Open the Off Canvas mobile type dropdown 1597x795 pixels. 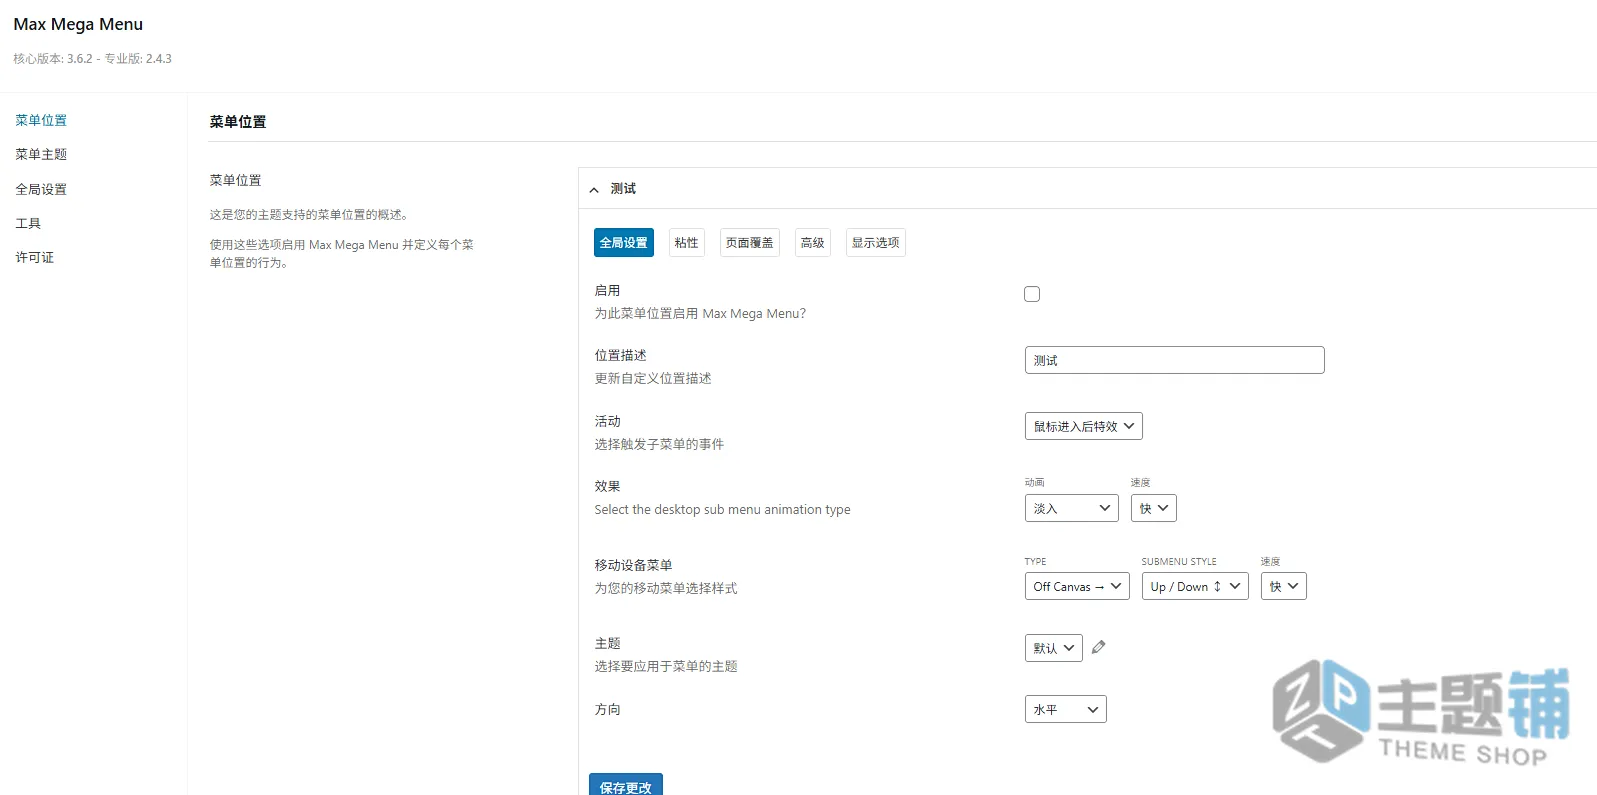pyautogui.click(x=1077, y=586)
